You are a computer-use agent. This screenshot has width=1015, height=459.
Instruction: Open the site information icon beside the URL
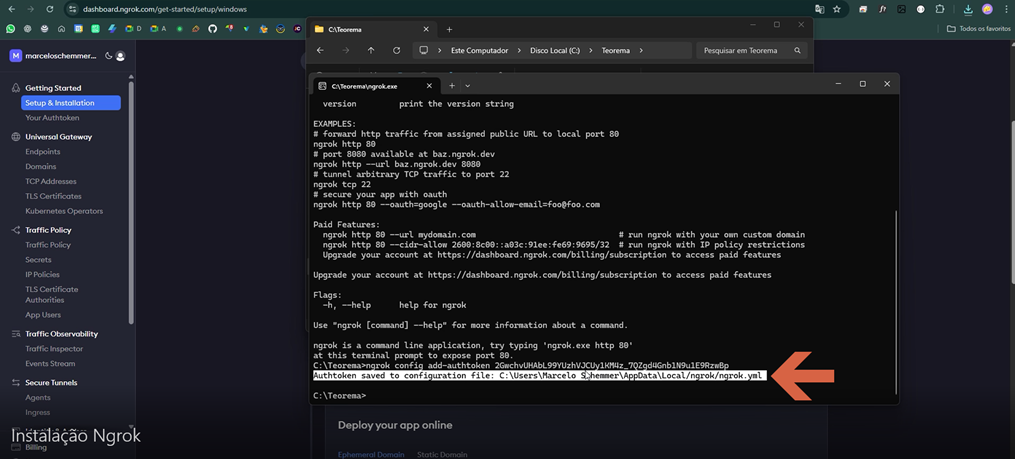tap(72, 10)
